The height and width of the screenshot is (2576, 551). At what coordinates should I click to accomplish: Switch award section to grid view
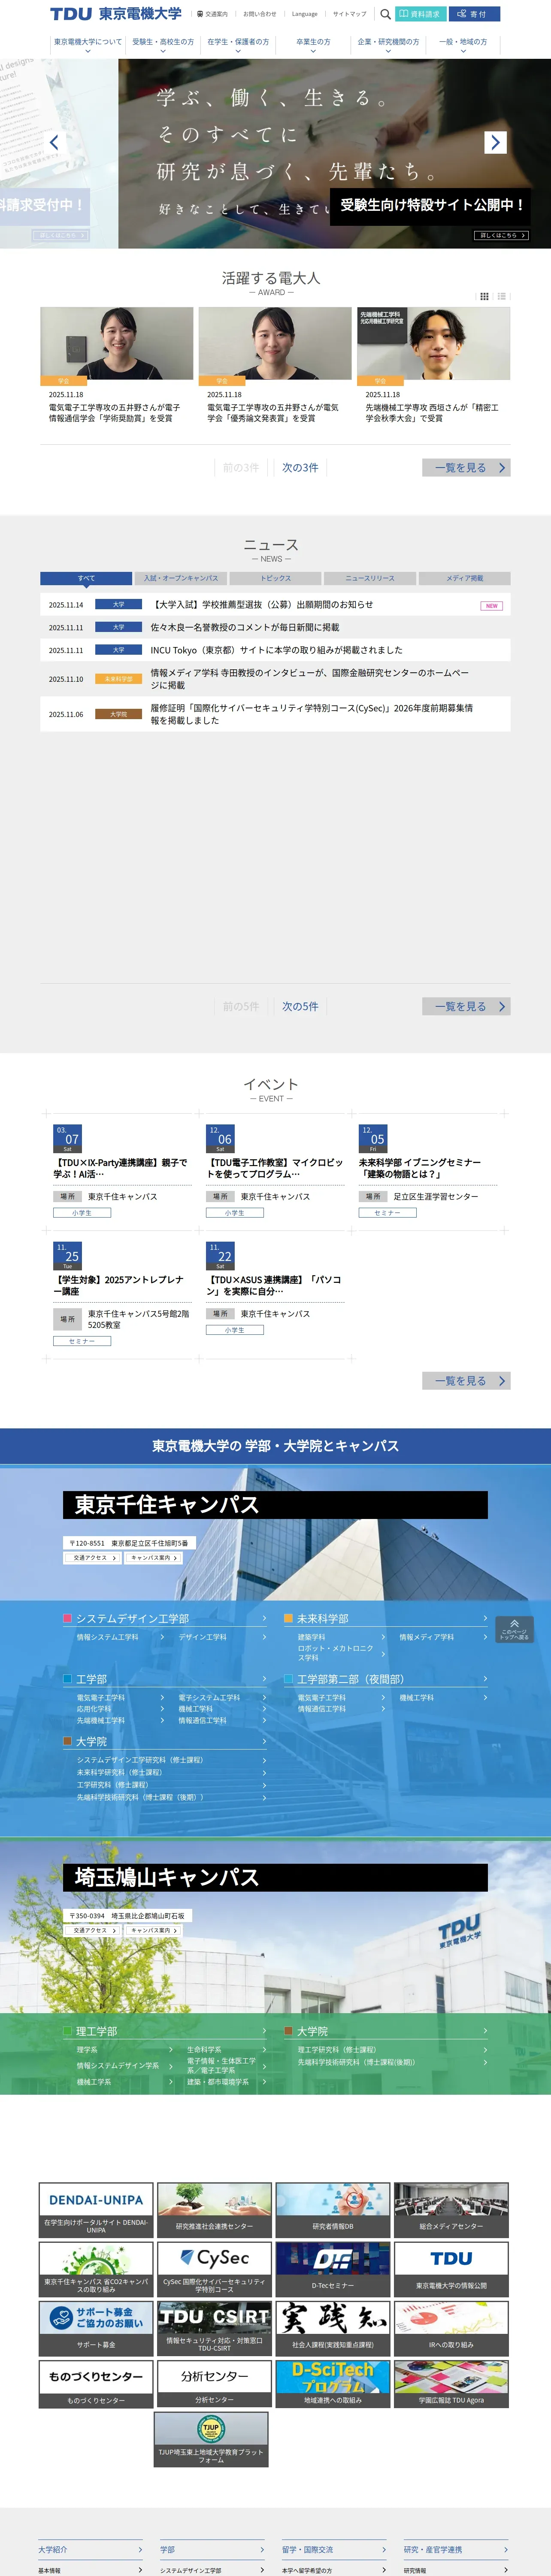tap(485, 296)
